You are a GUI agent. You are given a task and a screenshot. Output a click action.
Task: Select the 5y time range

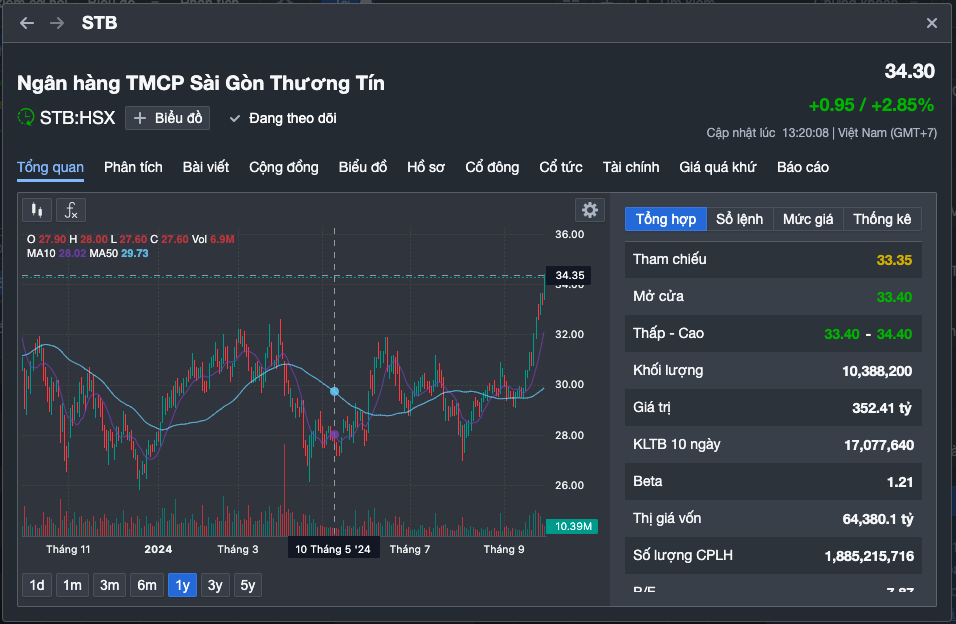point(248,586)
